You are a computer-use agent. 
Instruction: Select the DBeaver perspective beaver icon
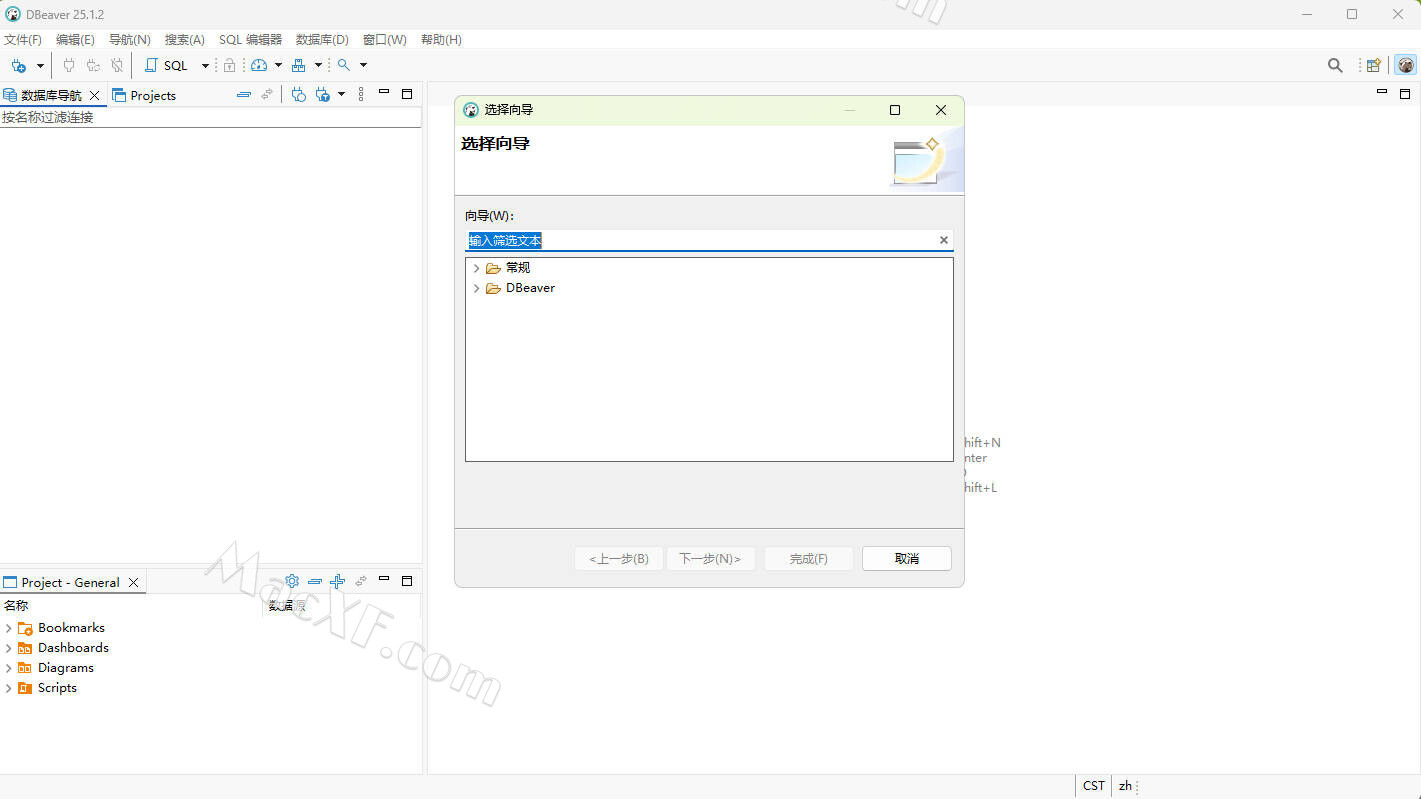(1406, 65)
